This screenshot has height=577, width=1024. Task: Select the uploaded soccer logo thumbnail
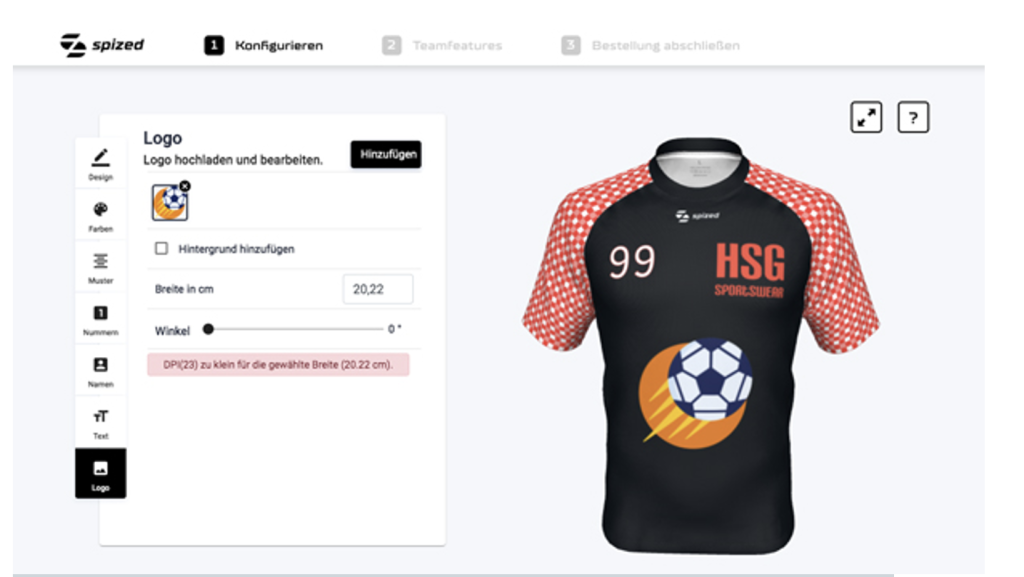pyautogui.click(x=170, y=202)
